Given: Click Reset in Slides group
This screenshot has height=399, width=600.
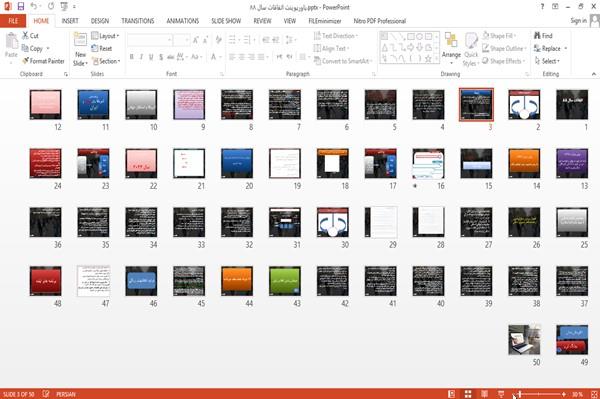Looking at the screenshot, I should (102, 48).
